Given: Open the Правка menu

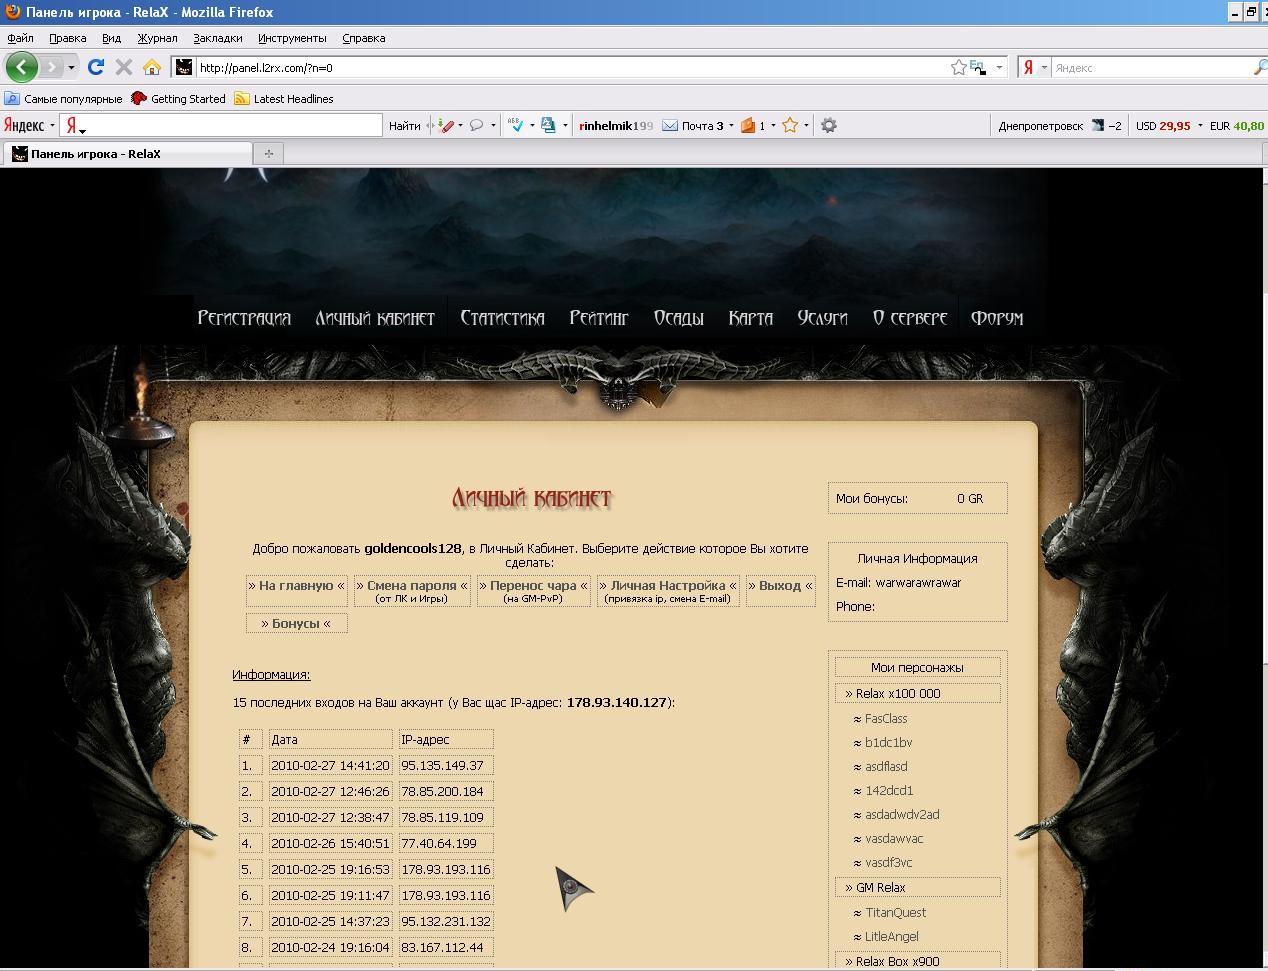Looking at the screenshot, I should click(x=67, y=38).
